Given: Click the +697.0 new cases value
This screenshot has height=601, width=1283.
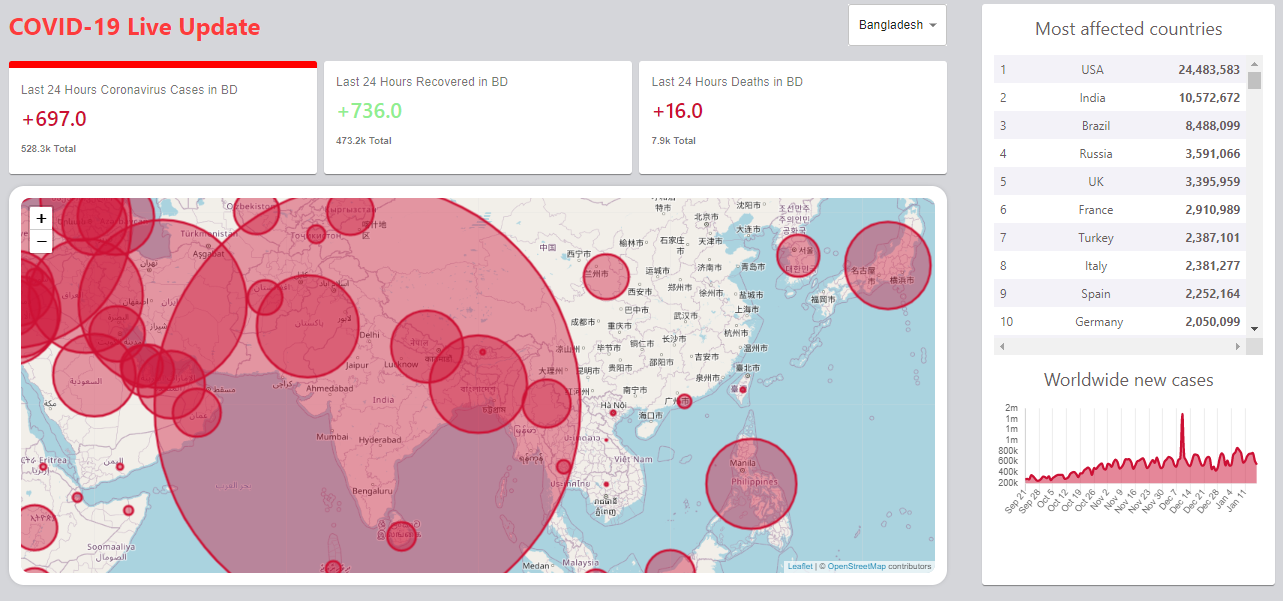Looking at the screenshot, I should [54, 119].
